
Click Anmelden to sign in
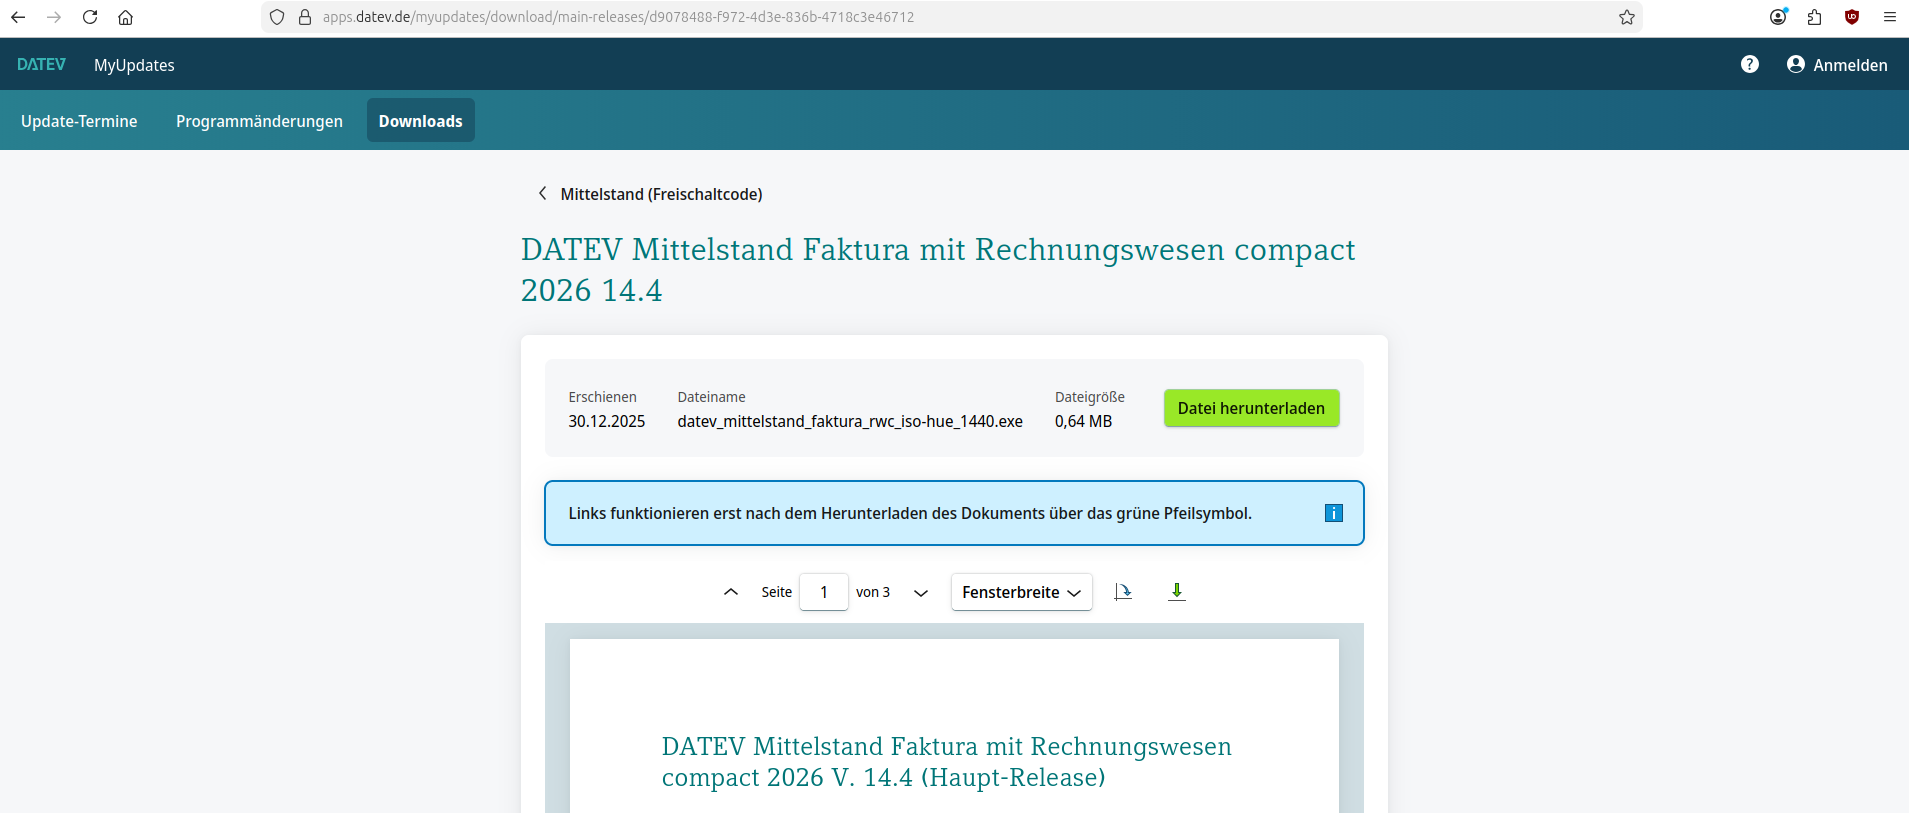1837,65
